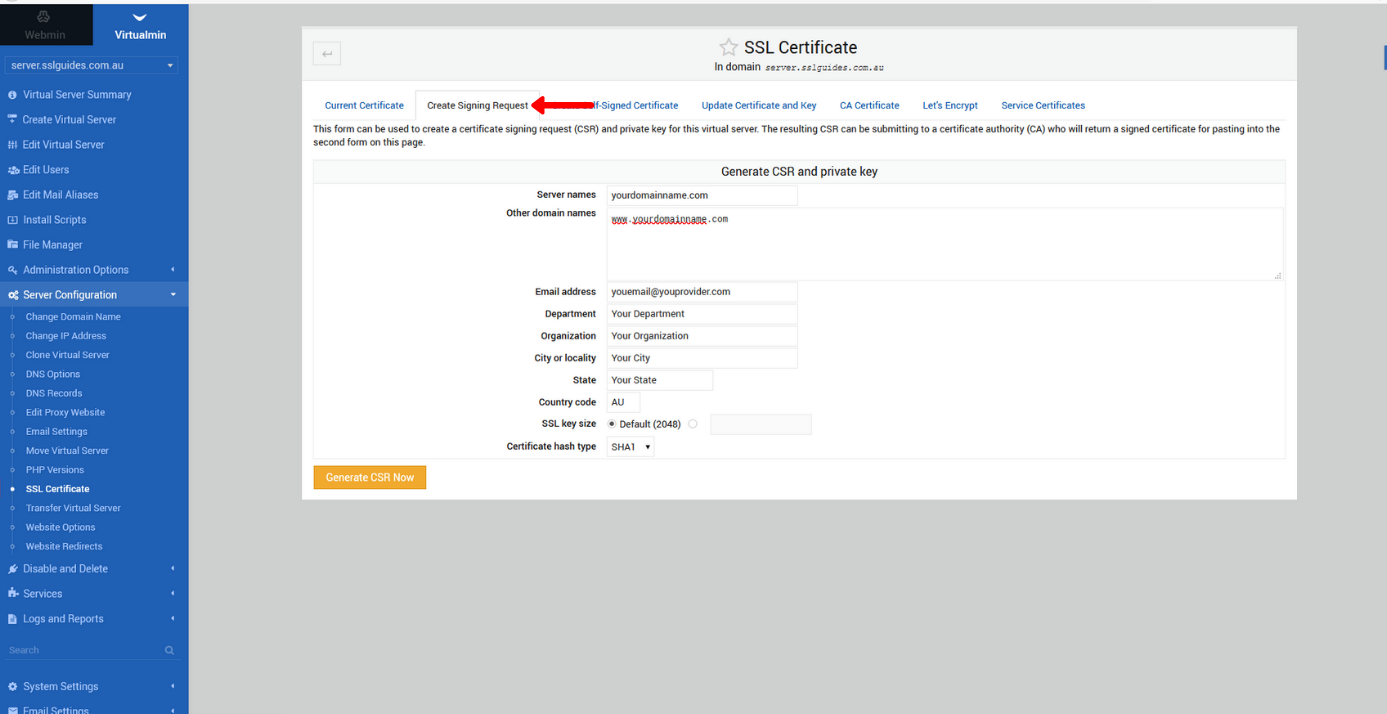Screen dimensions: 1387x714
Task: Click the Generate CSR Now button
Action: (x=369, y=477)
